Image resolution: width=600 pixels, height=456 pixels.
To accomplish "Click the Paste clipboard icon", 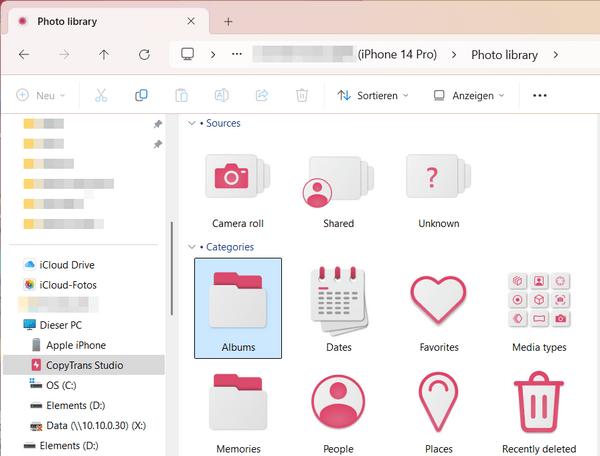I will [x=181, y=95].
